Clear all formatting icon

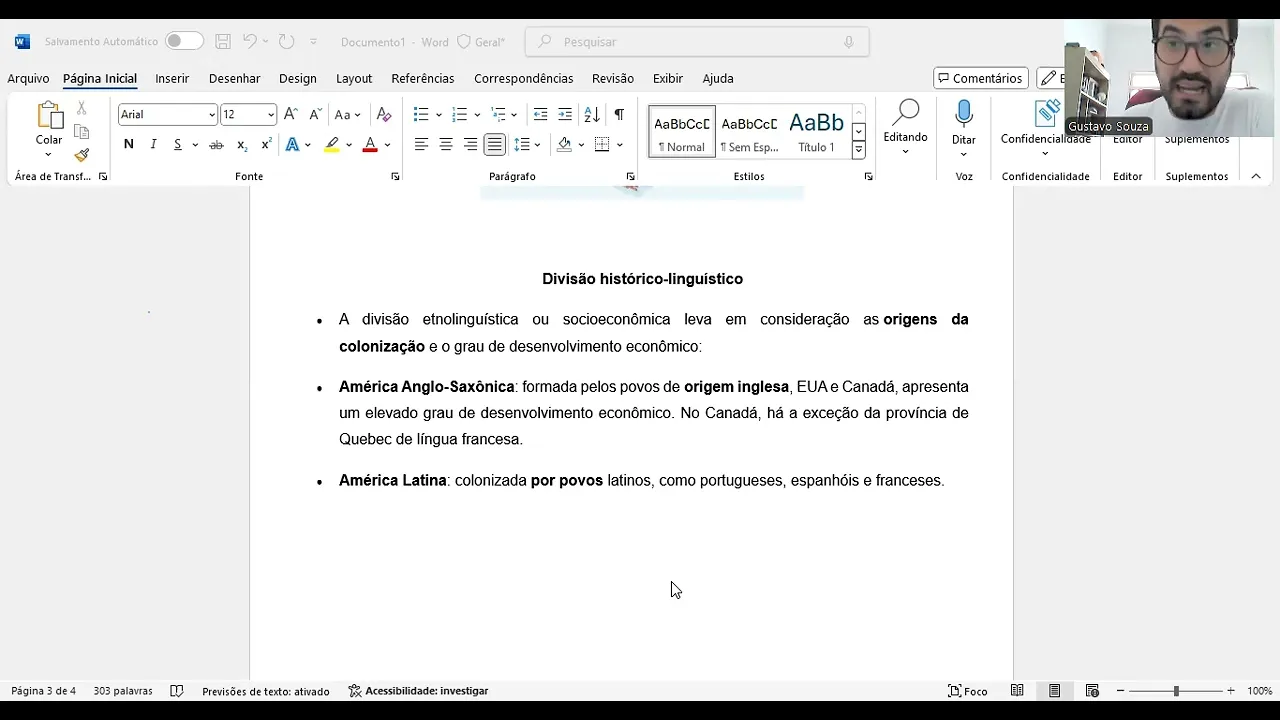click(x=384, y=114)
